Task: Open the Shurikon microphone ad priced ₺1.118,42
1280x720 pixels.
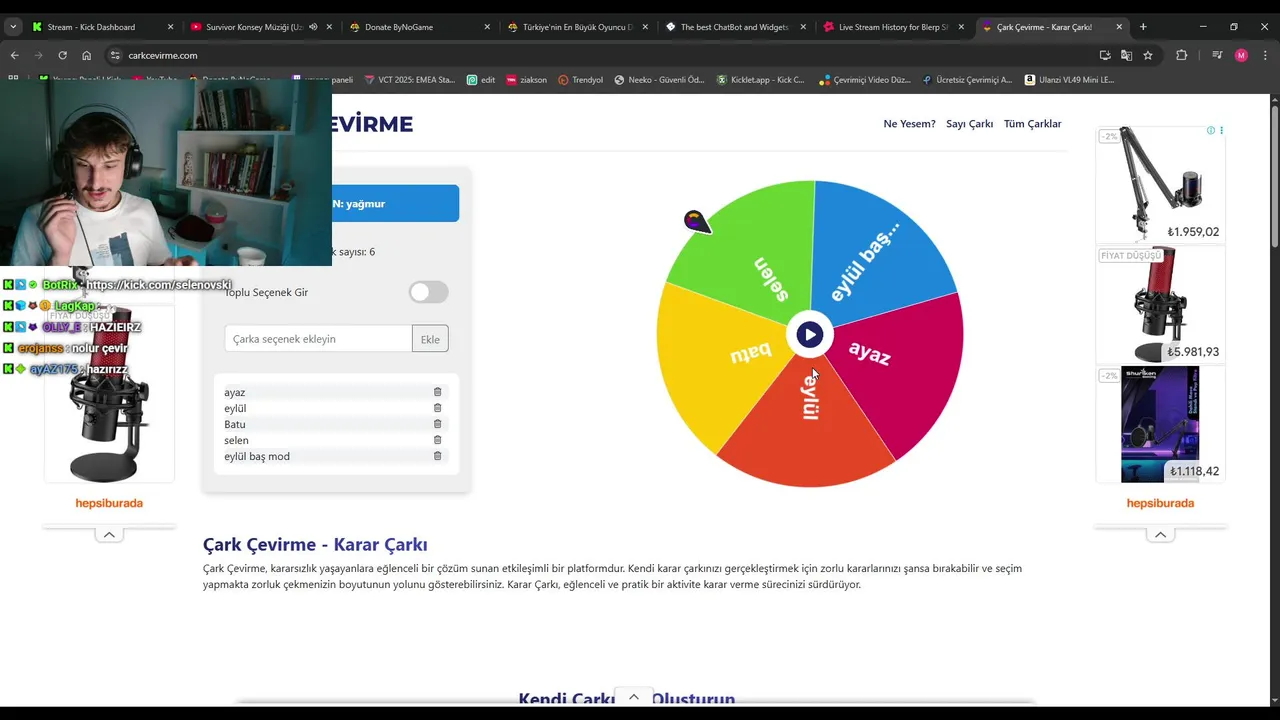Action: (x=1160, y=424)
